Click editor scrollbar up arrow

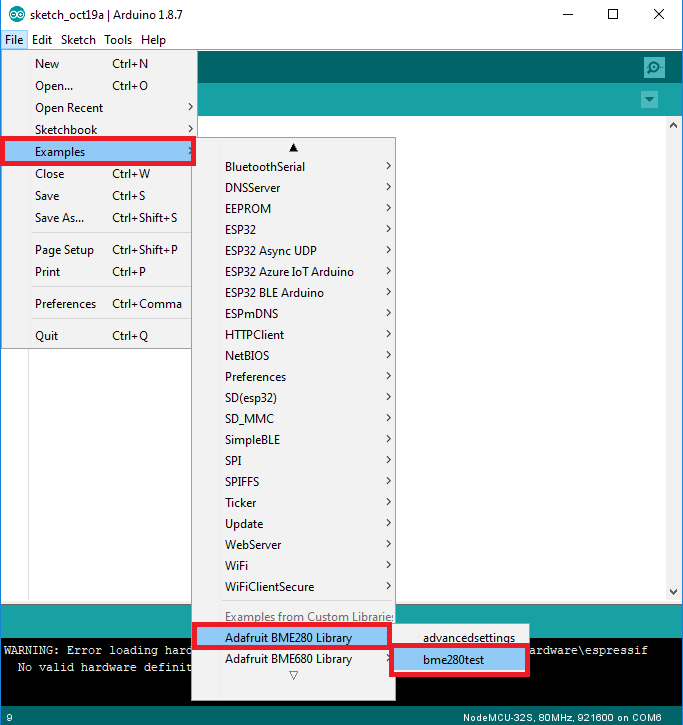pos(673,125)
